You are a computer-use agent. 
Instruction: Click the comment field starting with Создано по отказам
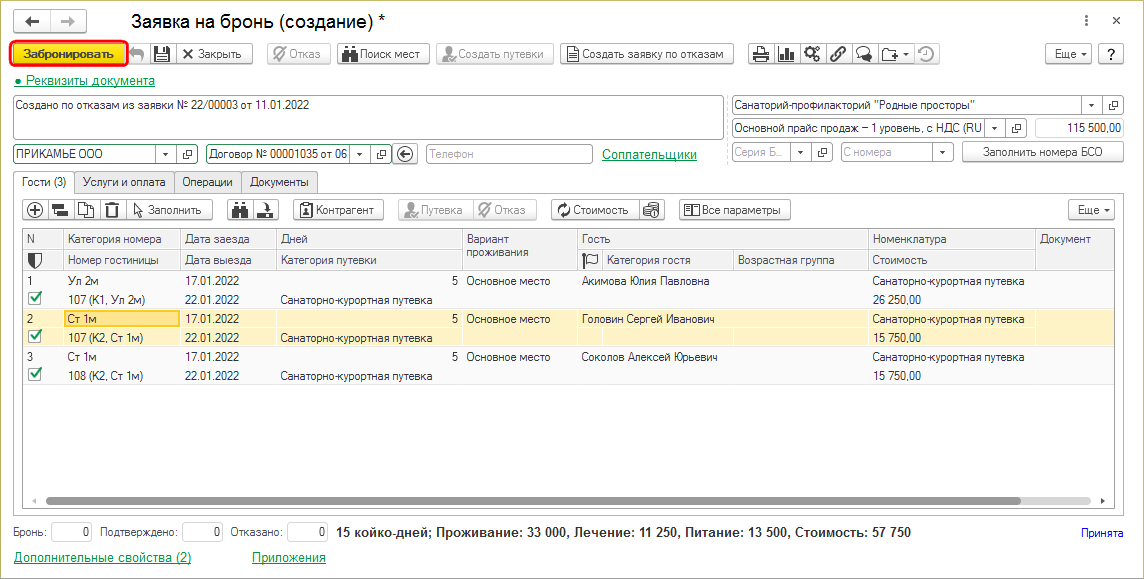368,117
